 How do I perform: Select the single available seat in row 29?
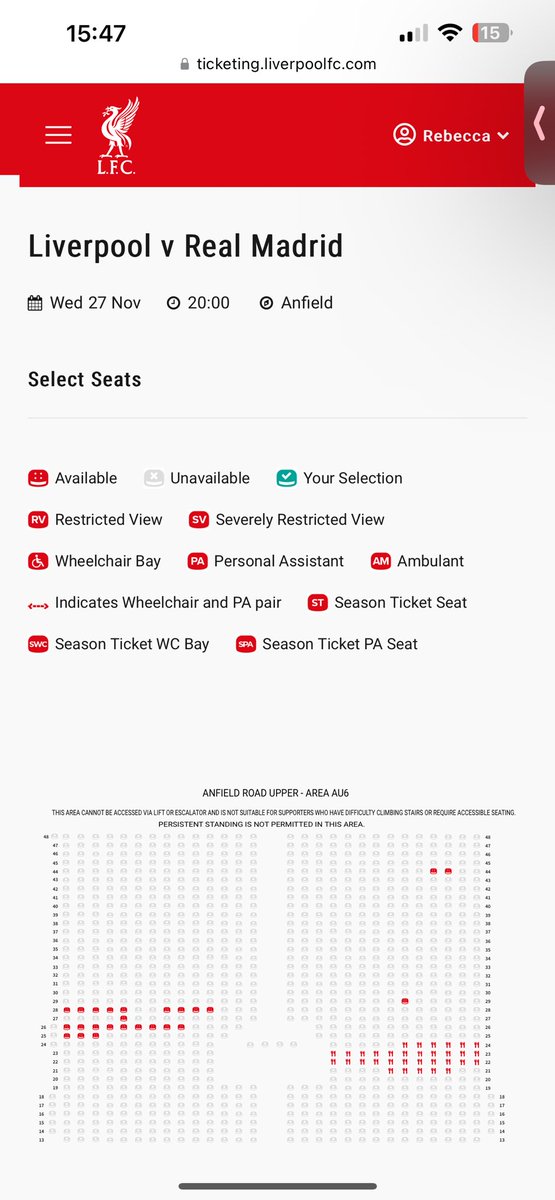405,1001
